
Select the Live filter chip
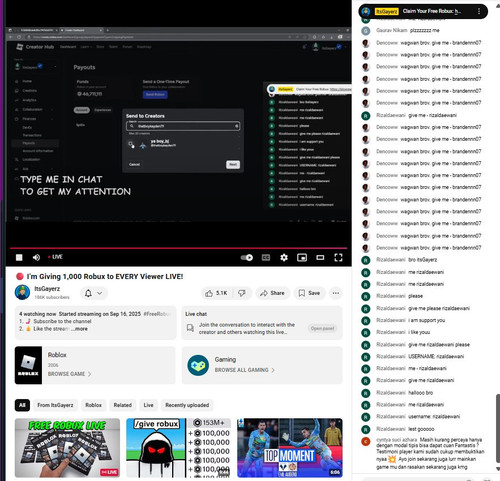(148, 405)
